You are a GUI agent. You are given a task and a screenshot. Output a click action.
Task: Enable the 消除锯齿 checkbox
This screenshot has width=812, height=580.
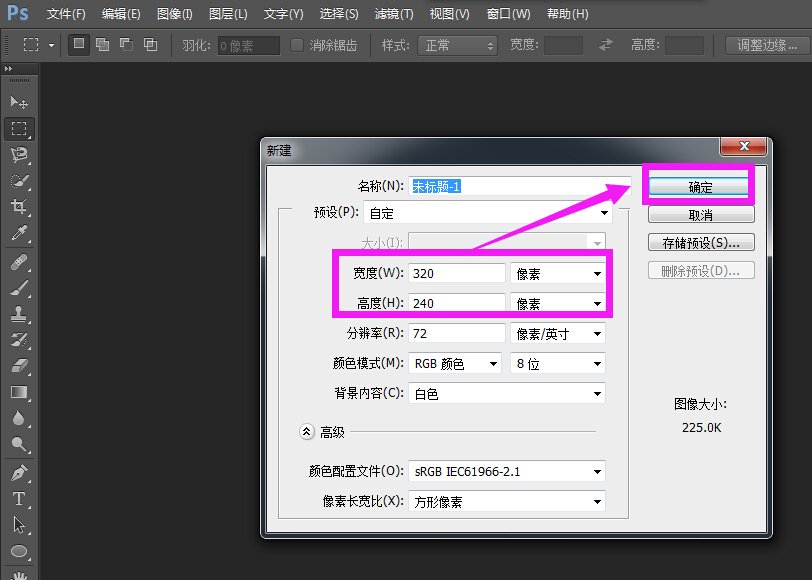coord(296,44)
